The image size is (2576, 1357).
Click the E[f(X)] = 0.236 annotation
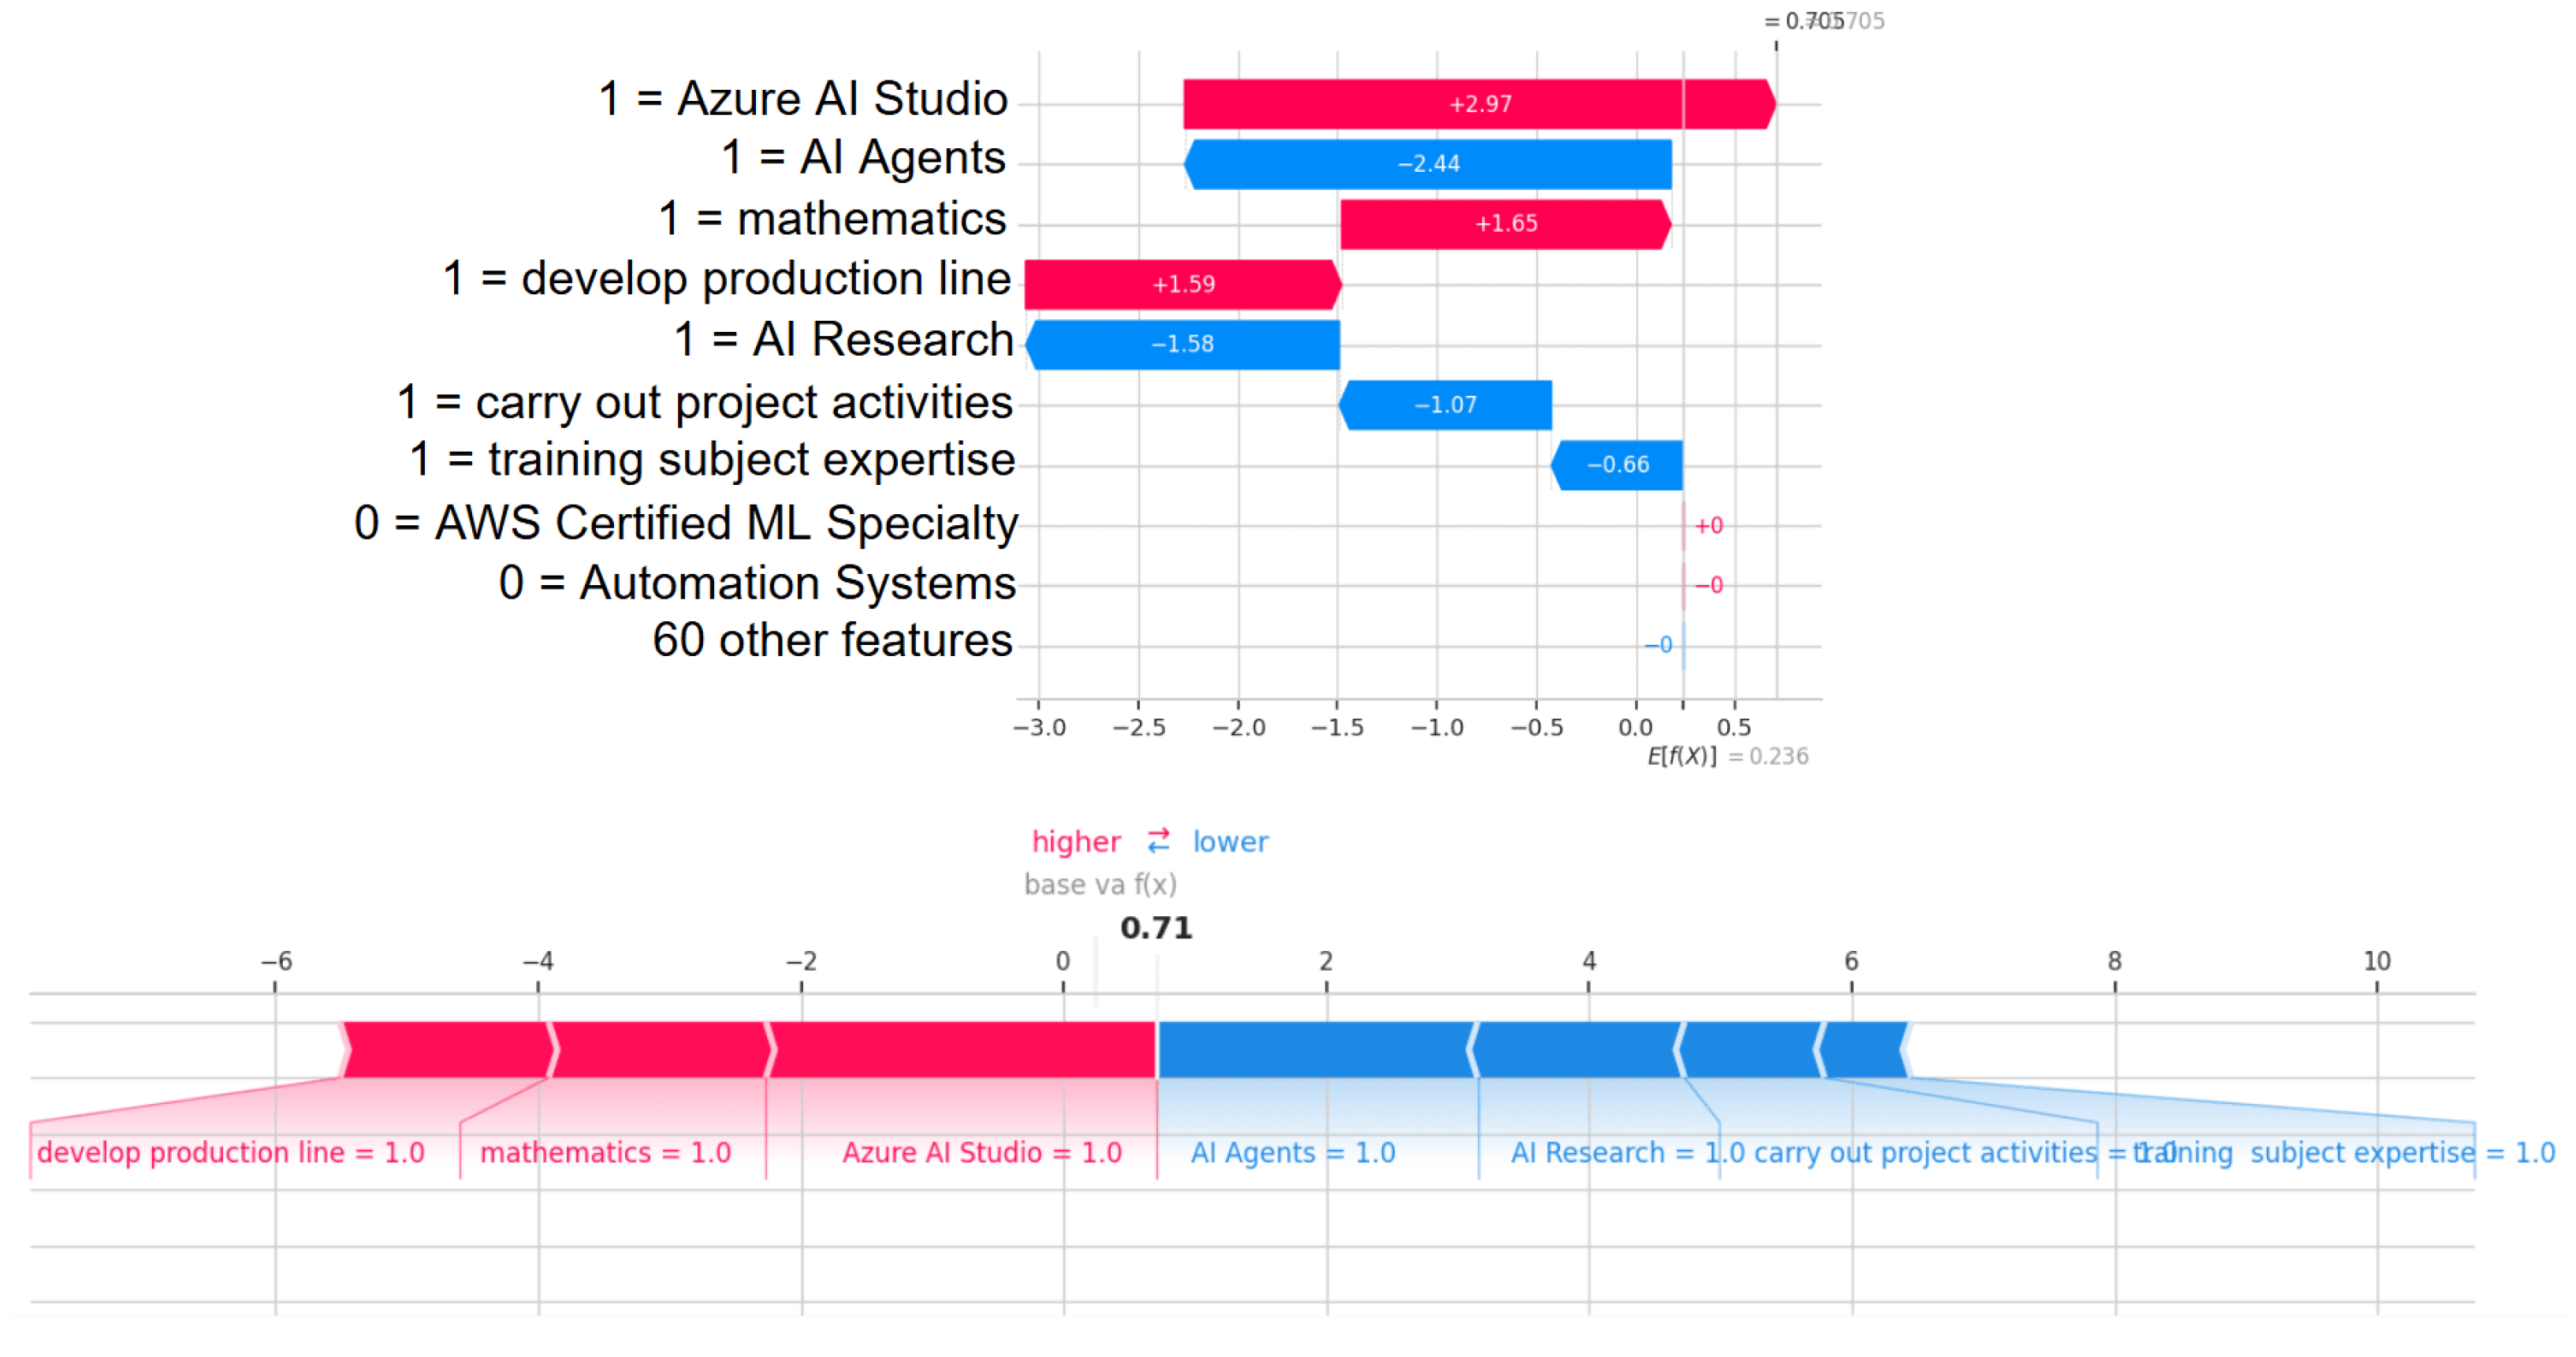[x=1727, y=757]
